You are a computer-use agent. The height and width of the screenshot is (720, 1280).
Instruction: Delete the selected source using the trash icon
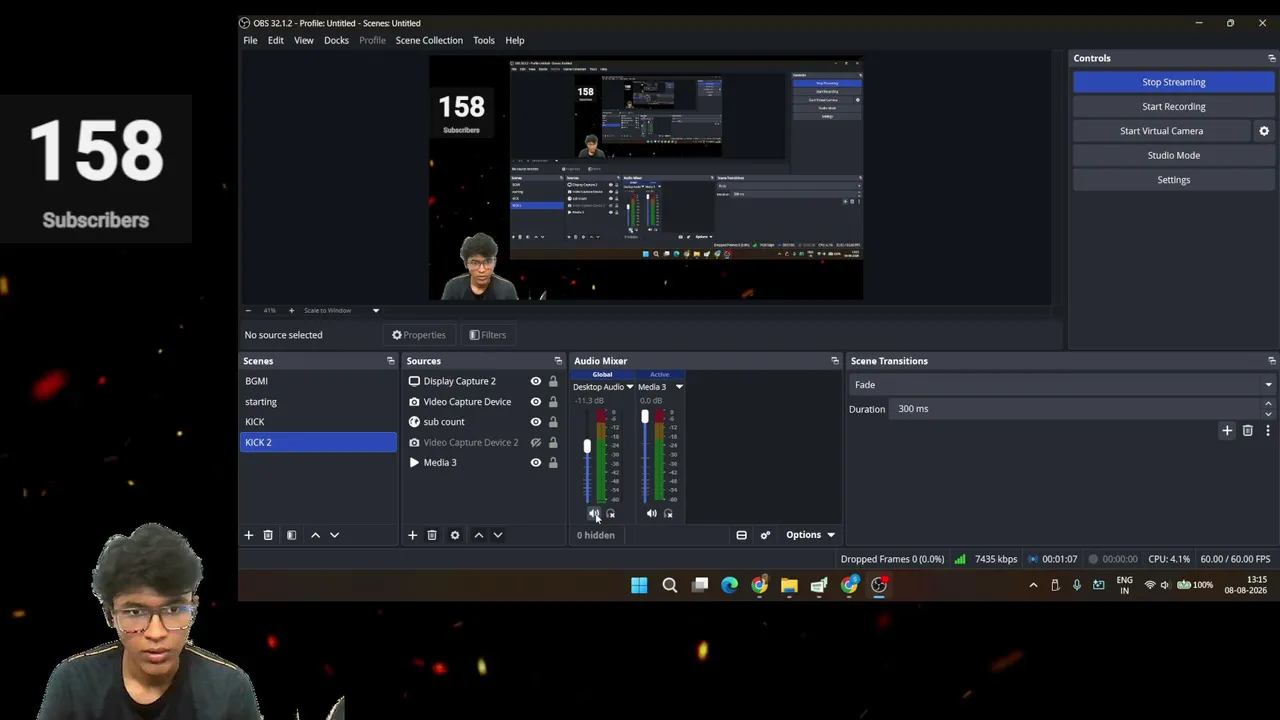click(432, 535)
